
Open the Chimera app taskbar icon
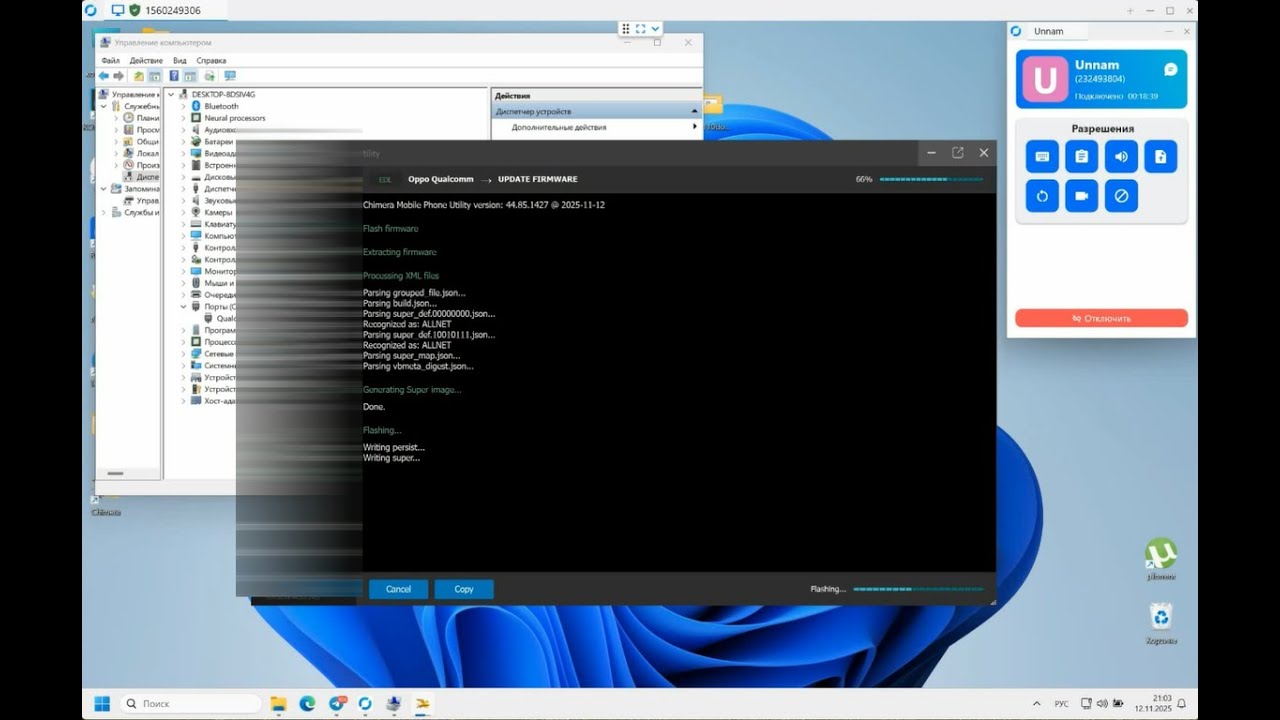pos(423,703)
